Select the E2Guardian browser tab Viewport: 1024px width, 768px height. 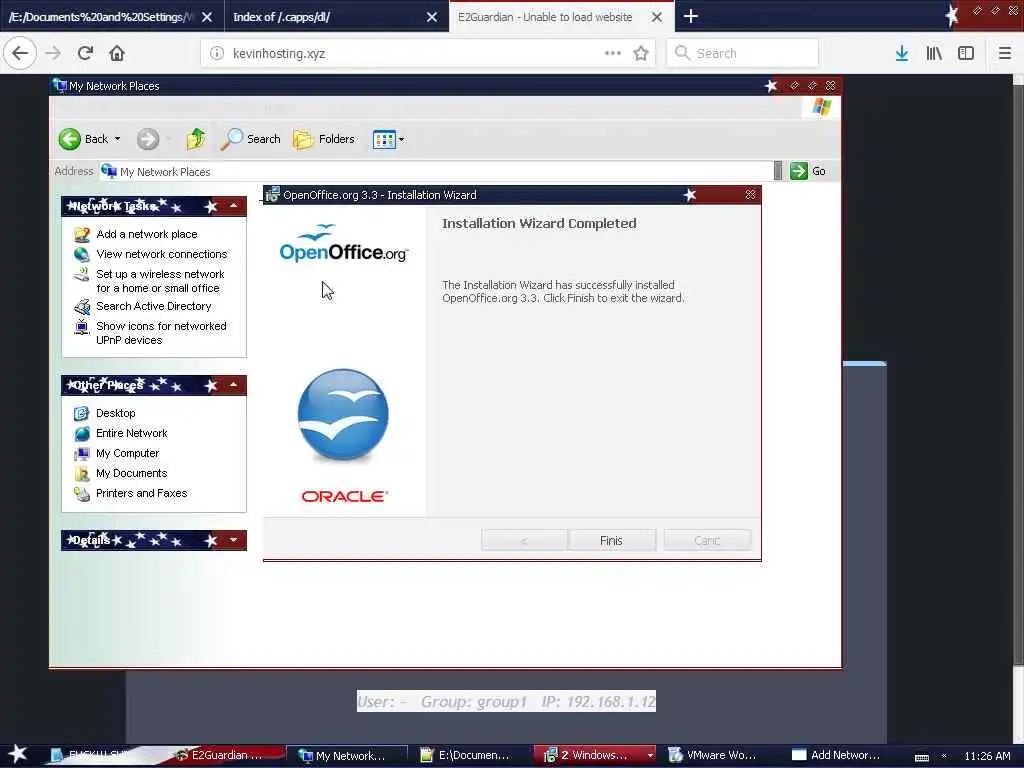(x=545, y=17)
